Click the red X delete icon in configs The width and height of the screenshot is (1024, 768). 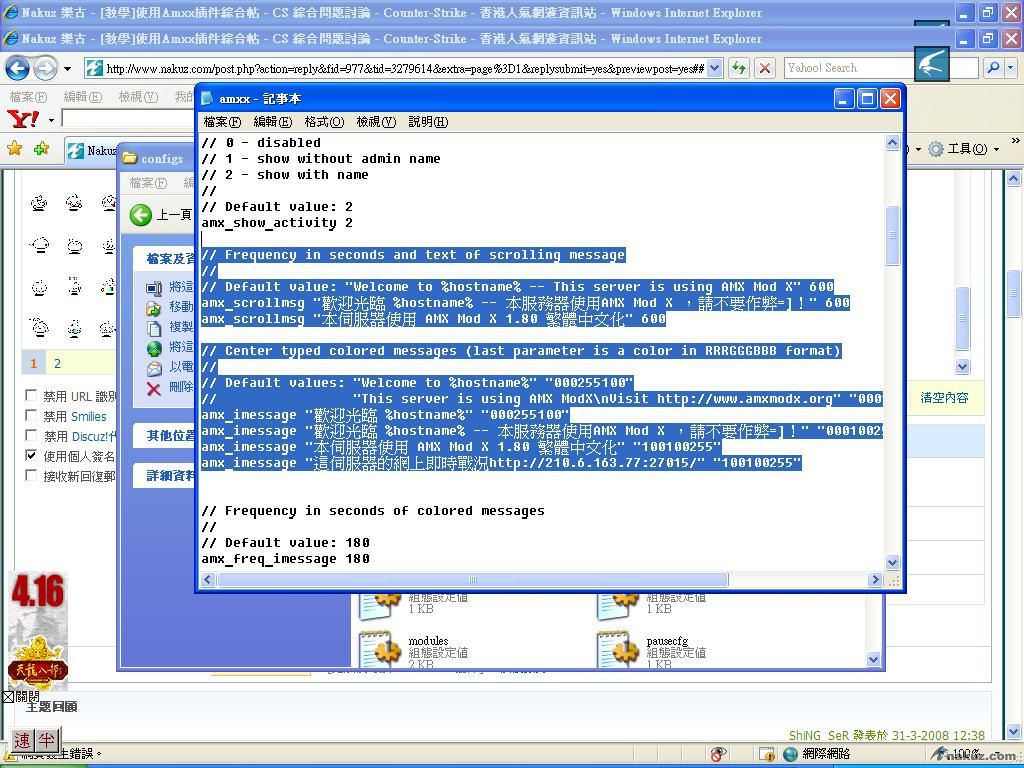[x=154, y=388]
